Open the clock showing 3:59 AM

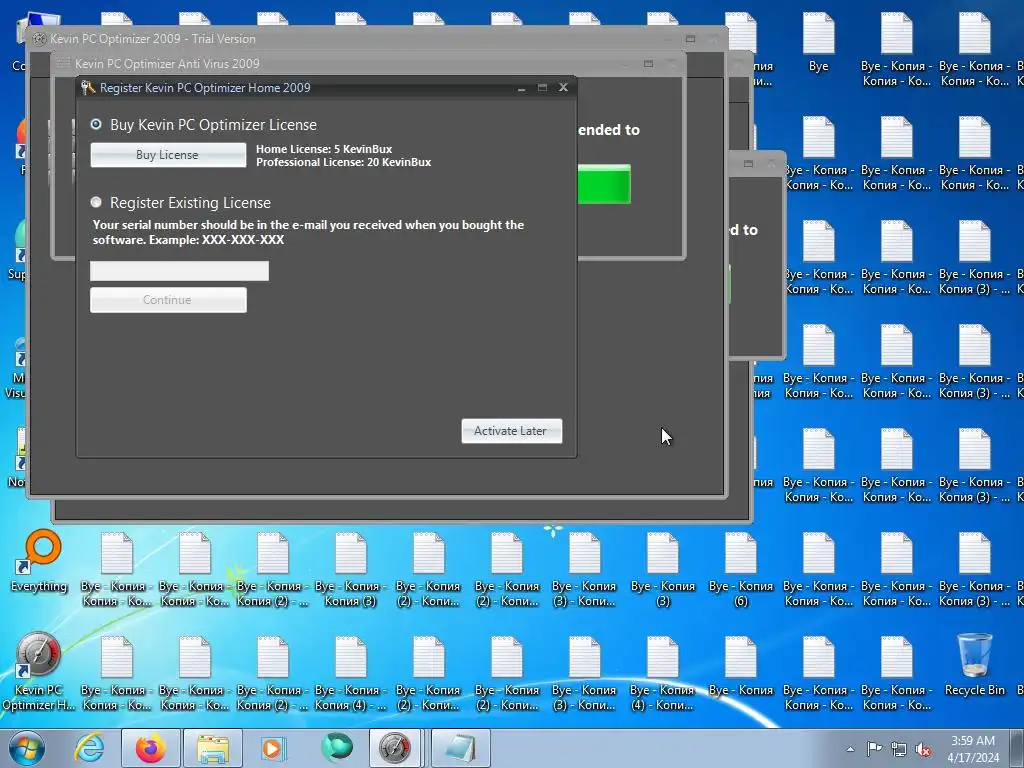point(973,748)
